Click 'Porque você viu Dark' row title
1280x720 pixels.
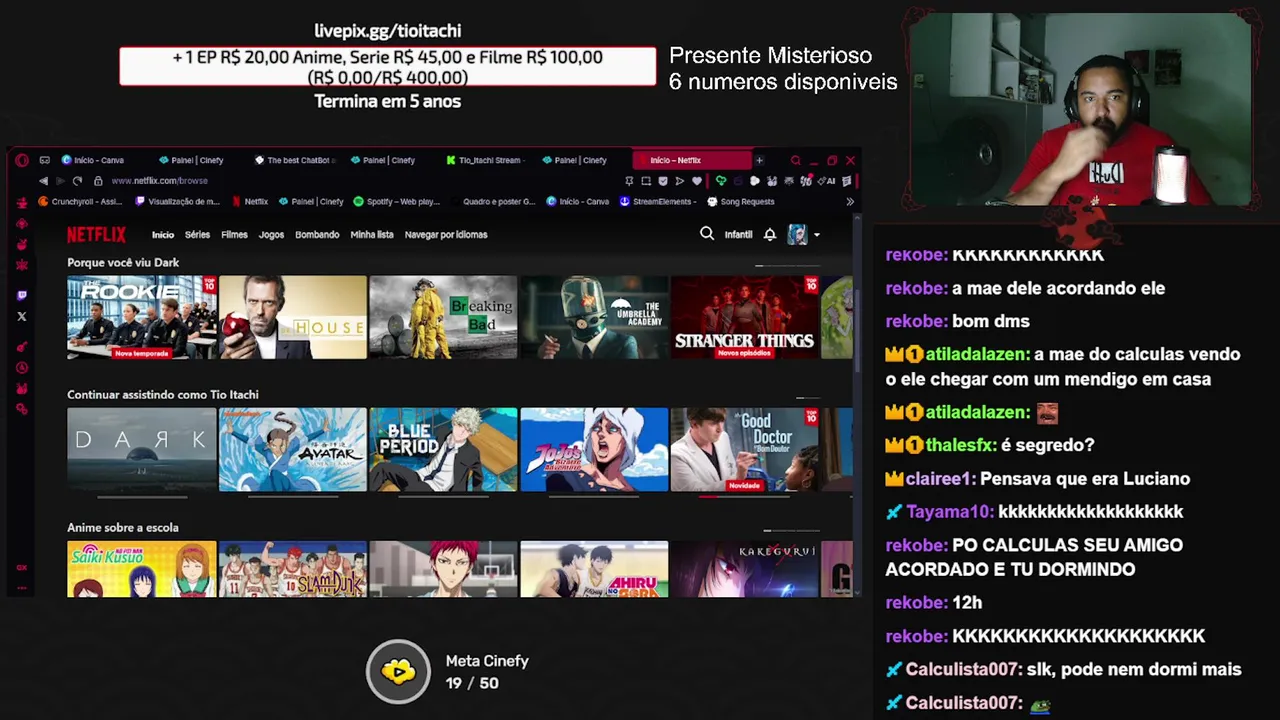pos(123,263)
